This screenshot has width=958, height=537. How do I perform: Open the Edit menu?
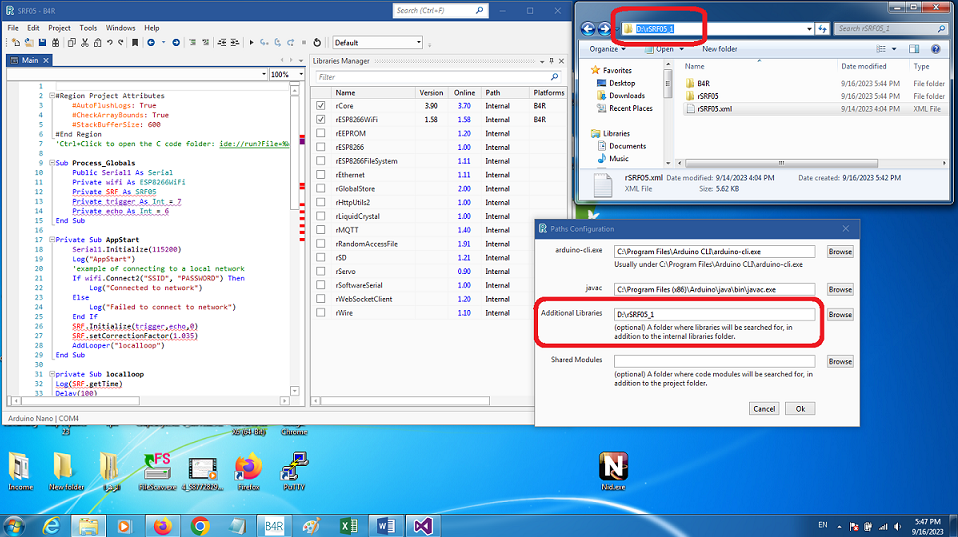(x=33, y=28)
